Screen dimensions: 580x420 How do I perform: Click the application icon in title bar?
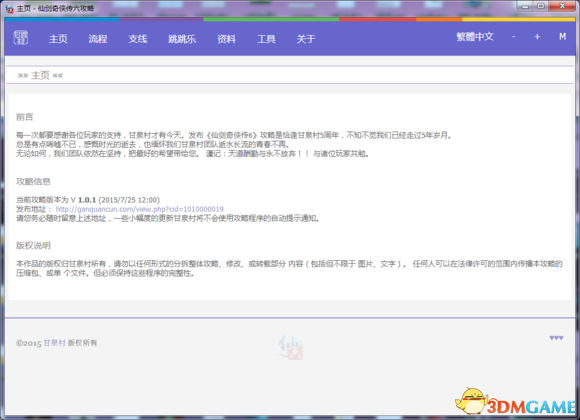(x=10, y=9)
